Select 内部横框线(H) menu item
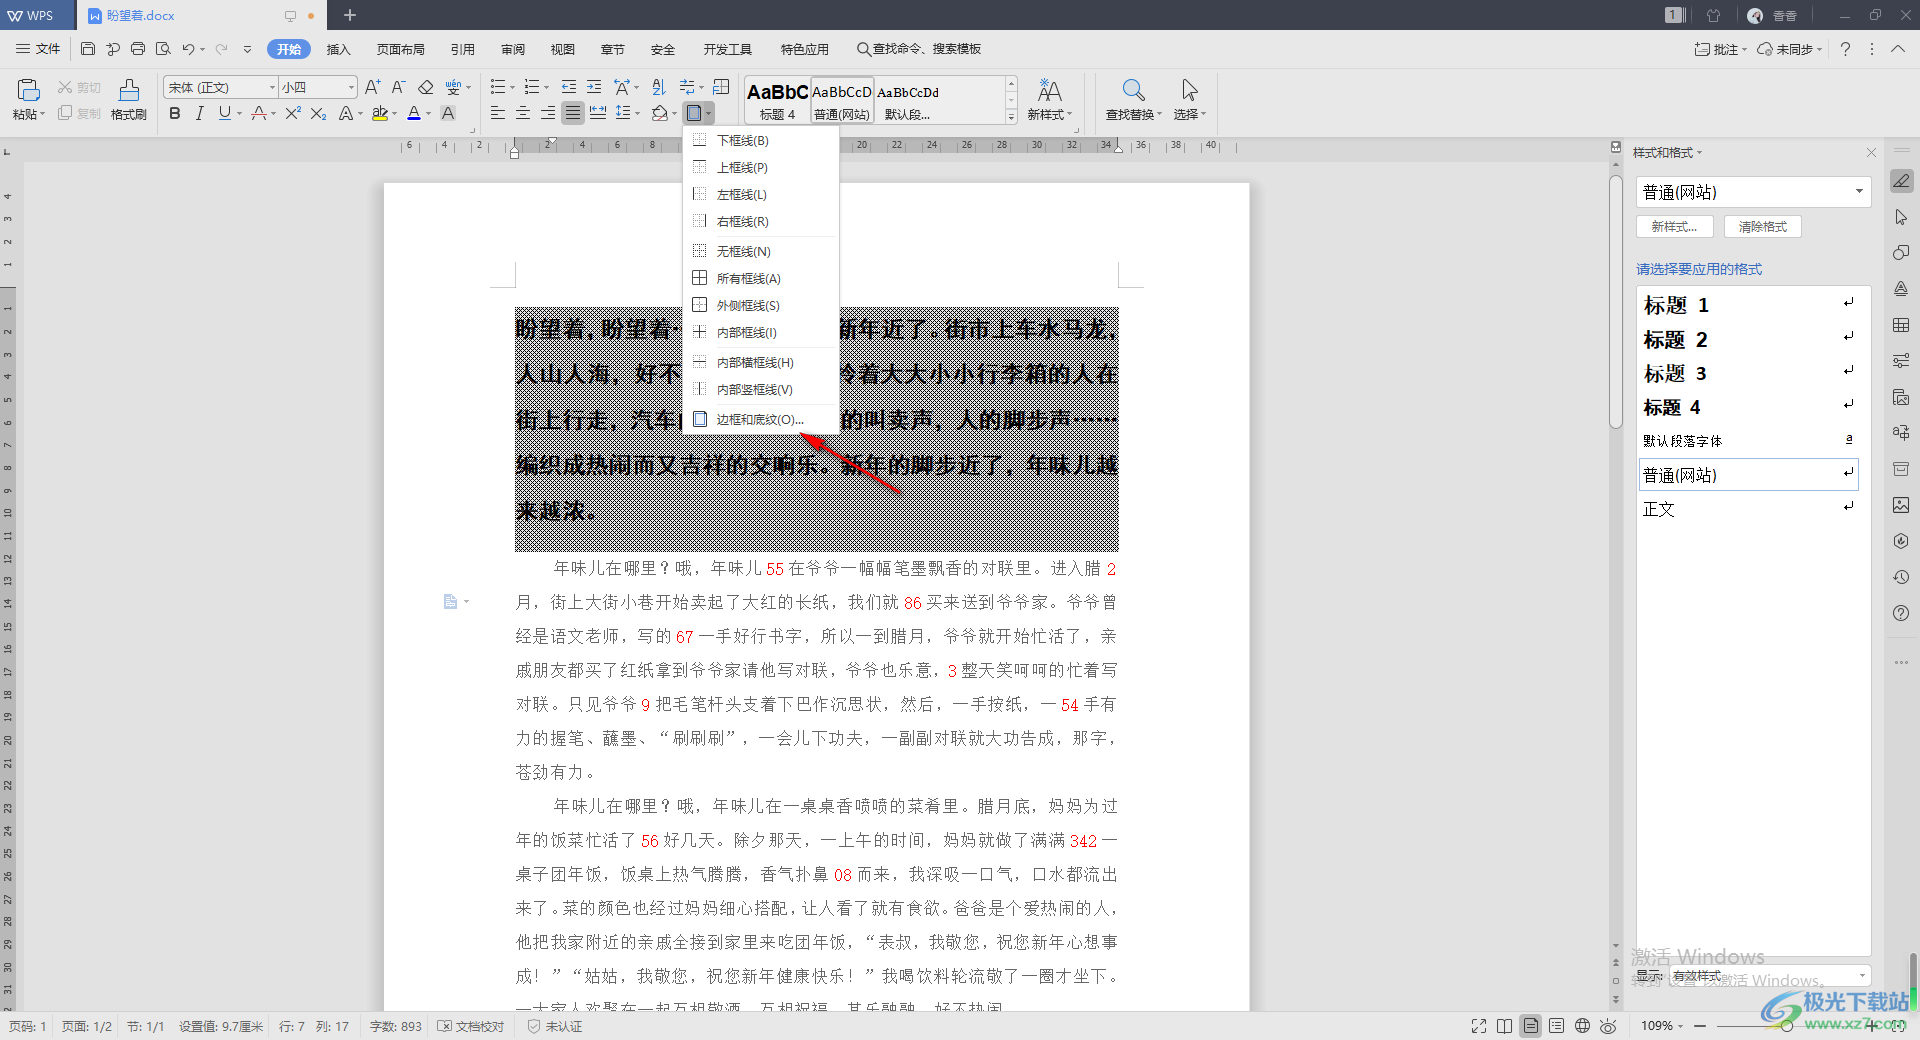The height and width of the screenshot is (1040, 1920). [760, 362]
